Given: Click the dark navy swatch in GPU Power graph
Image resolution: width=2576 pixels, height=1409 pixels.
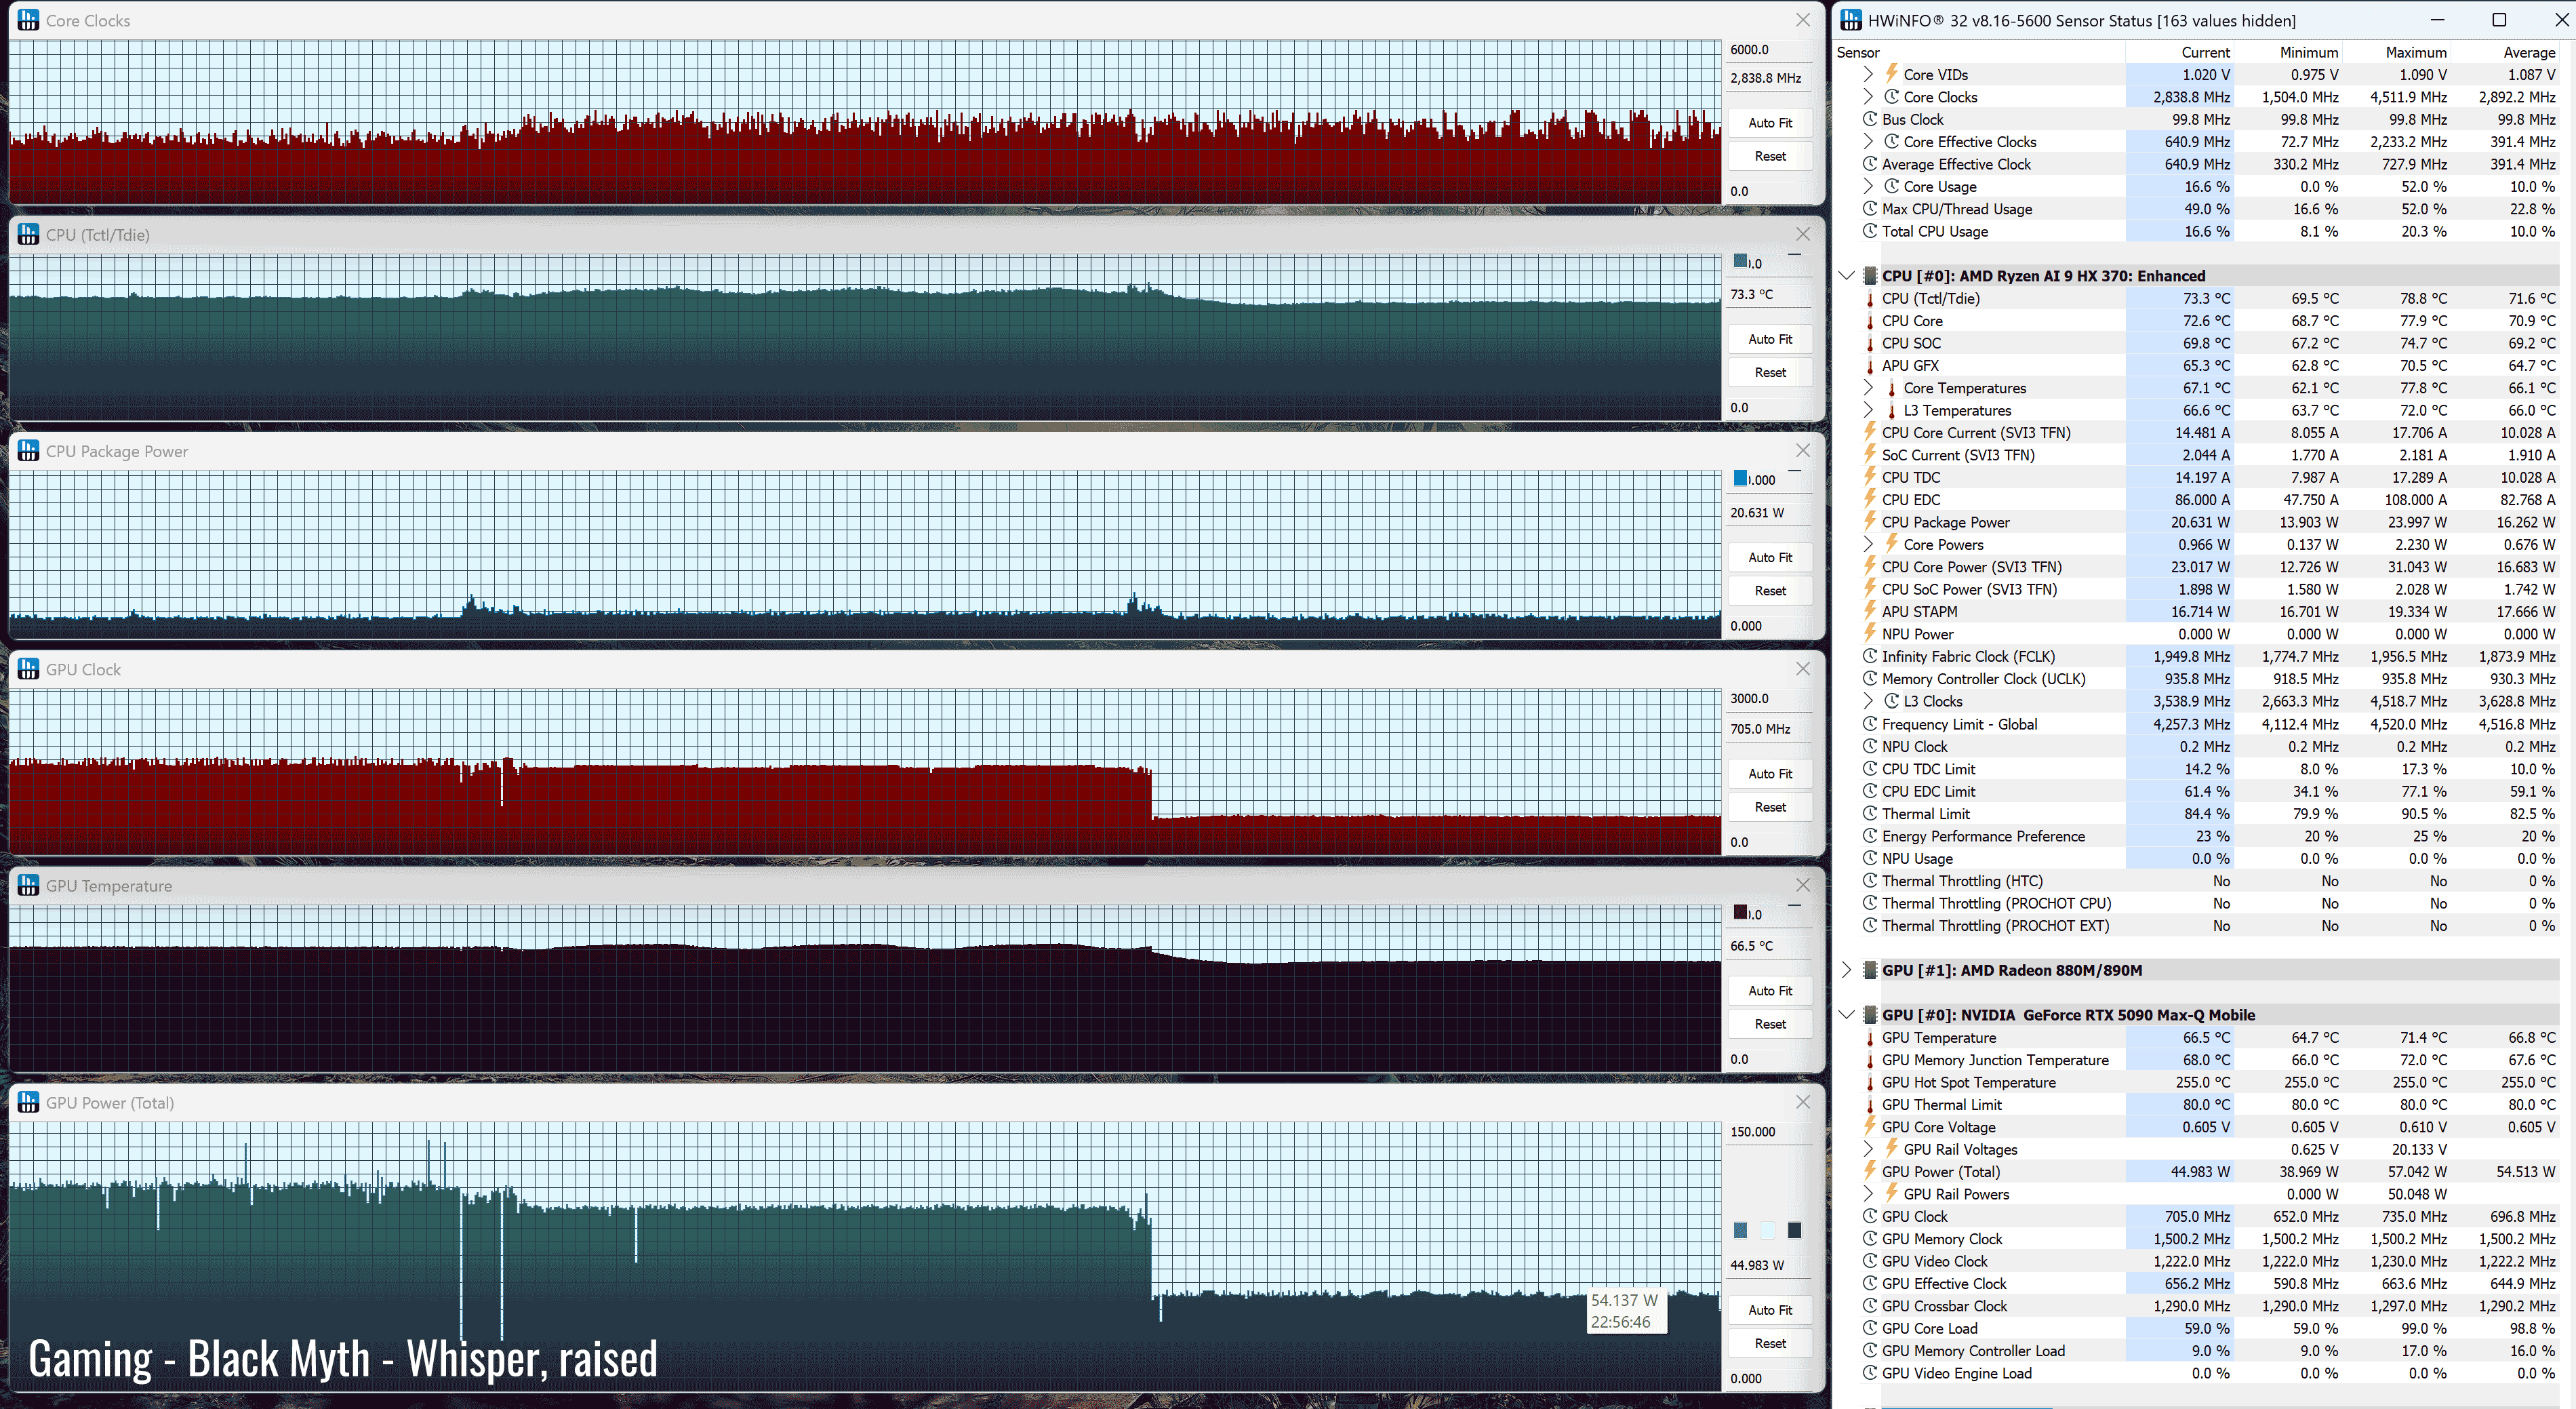Looking at the screenshot, I should point(1794,1230).
